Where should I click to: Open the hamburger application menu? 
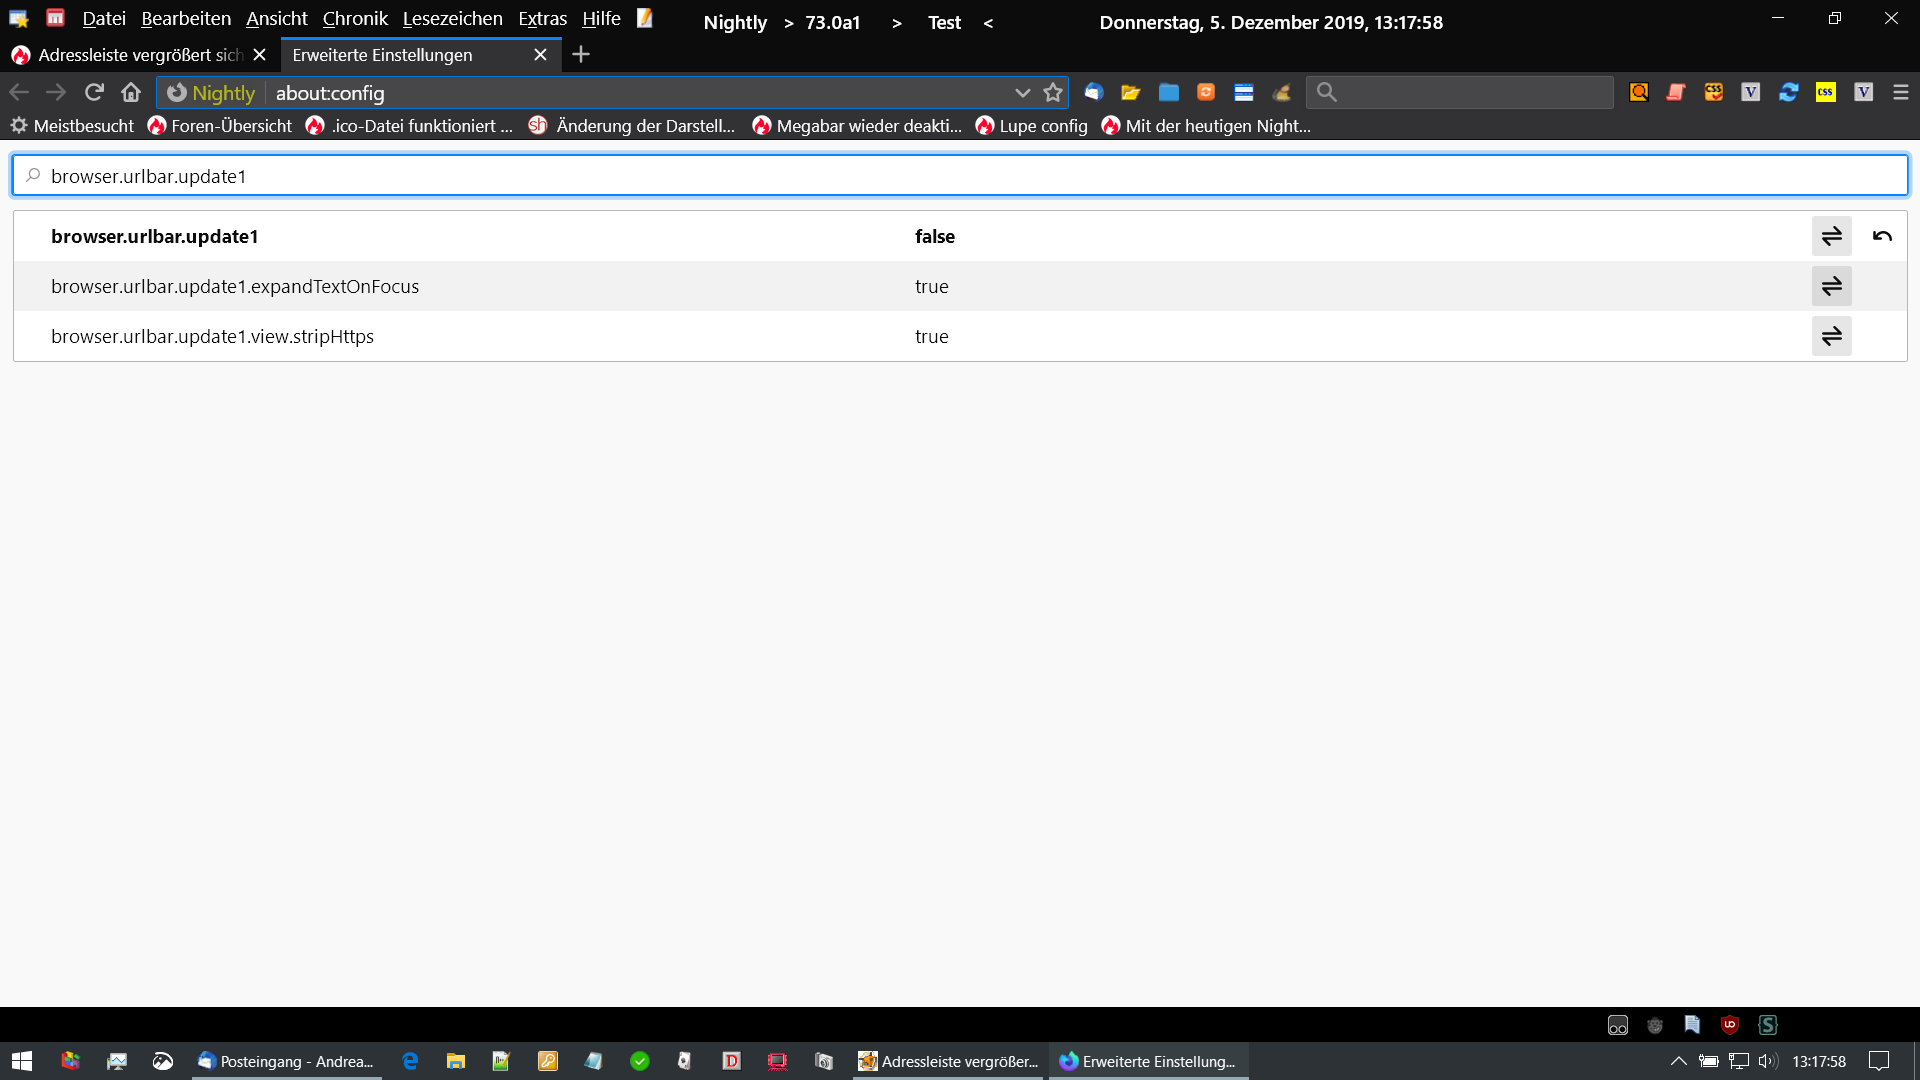[1901, 92]
